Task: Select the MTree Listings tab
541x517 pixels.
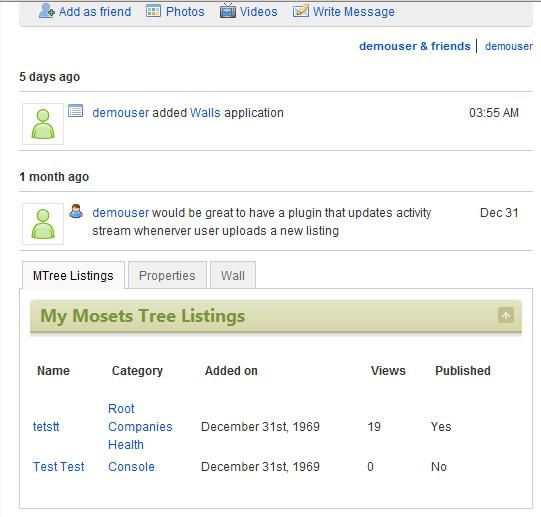Action: click(x=73, y=275)
